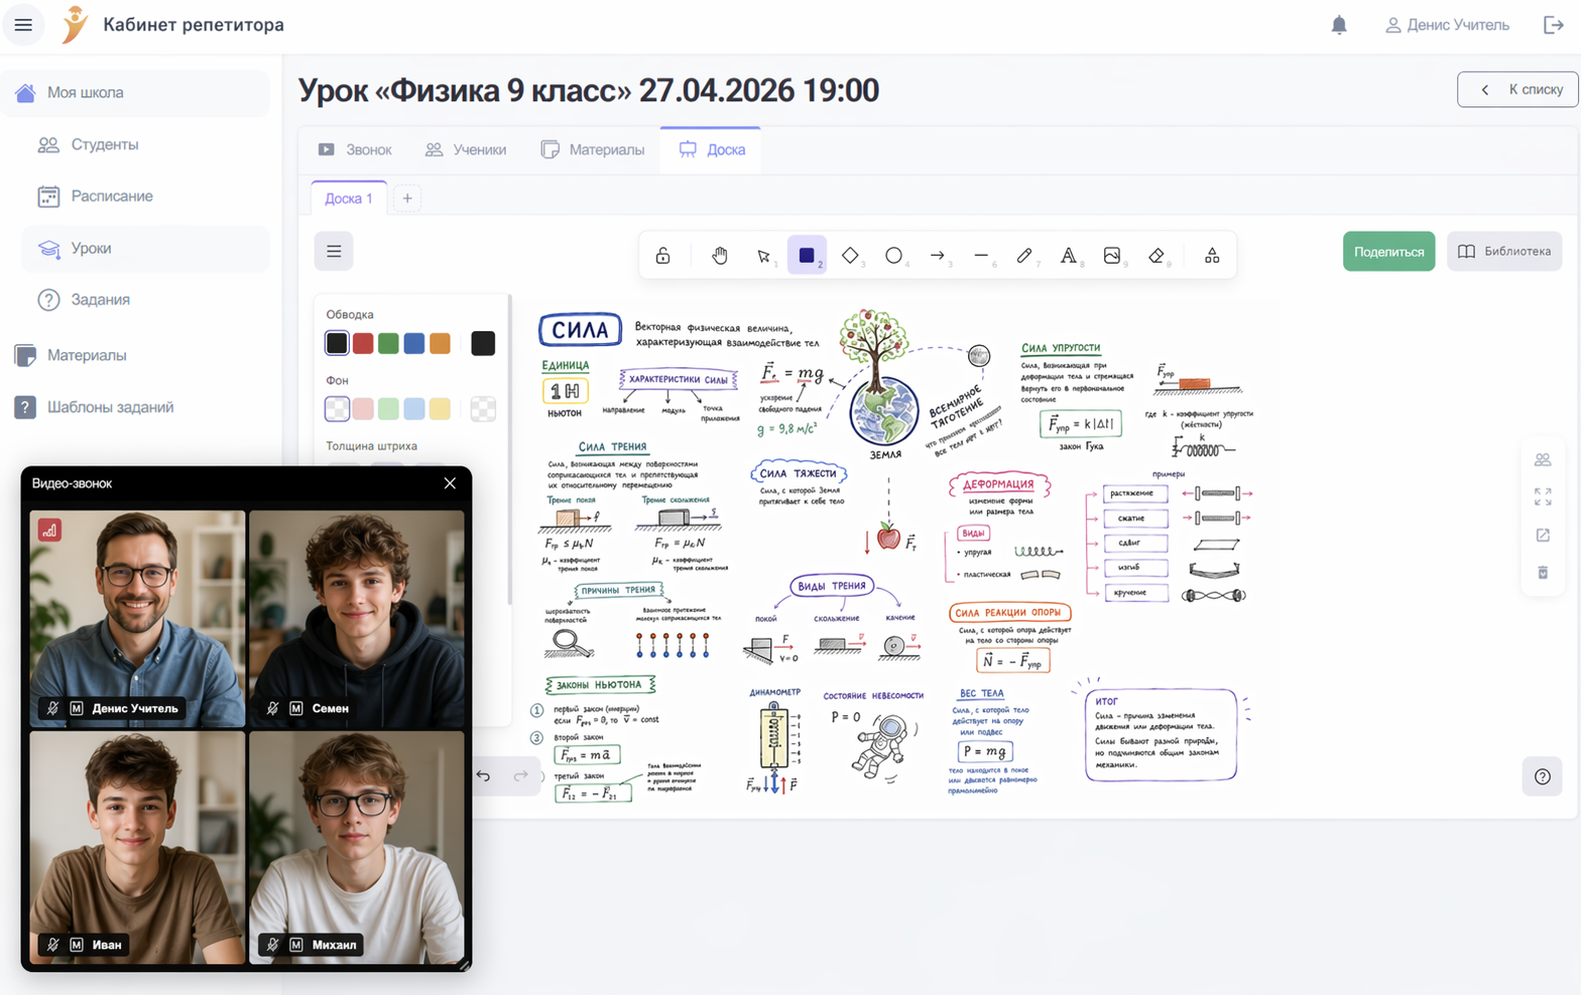1581x995 pixels.
Task: Open the board hamburger menu
Action: [x=334, y=251]
